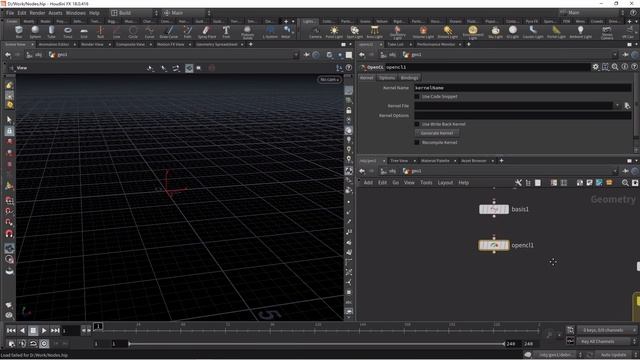Select the Platonic Solids shelf tool
The height and width of the screenshot is (360, 640).
click(247, 32)
